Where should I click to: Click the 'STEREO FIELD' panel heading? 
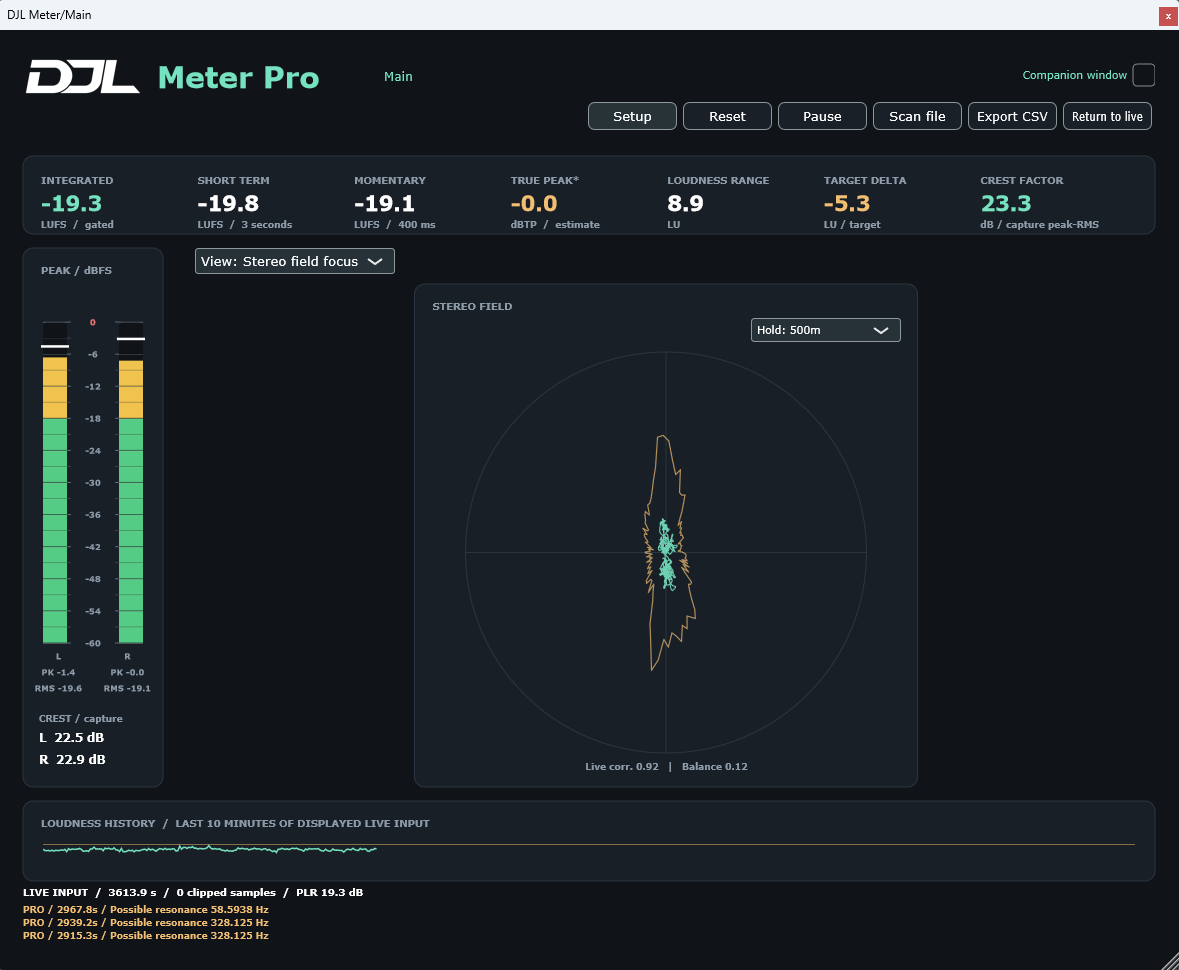472,306
